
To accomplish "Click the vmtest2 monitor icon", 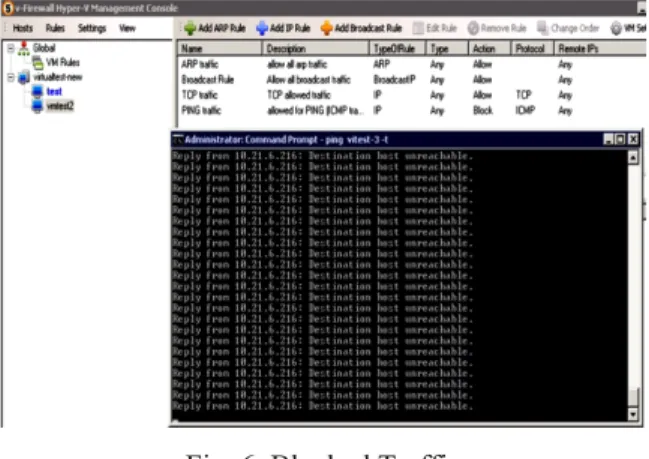I will 37,106.
